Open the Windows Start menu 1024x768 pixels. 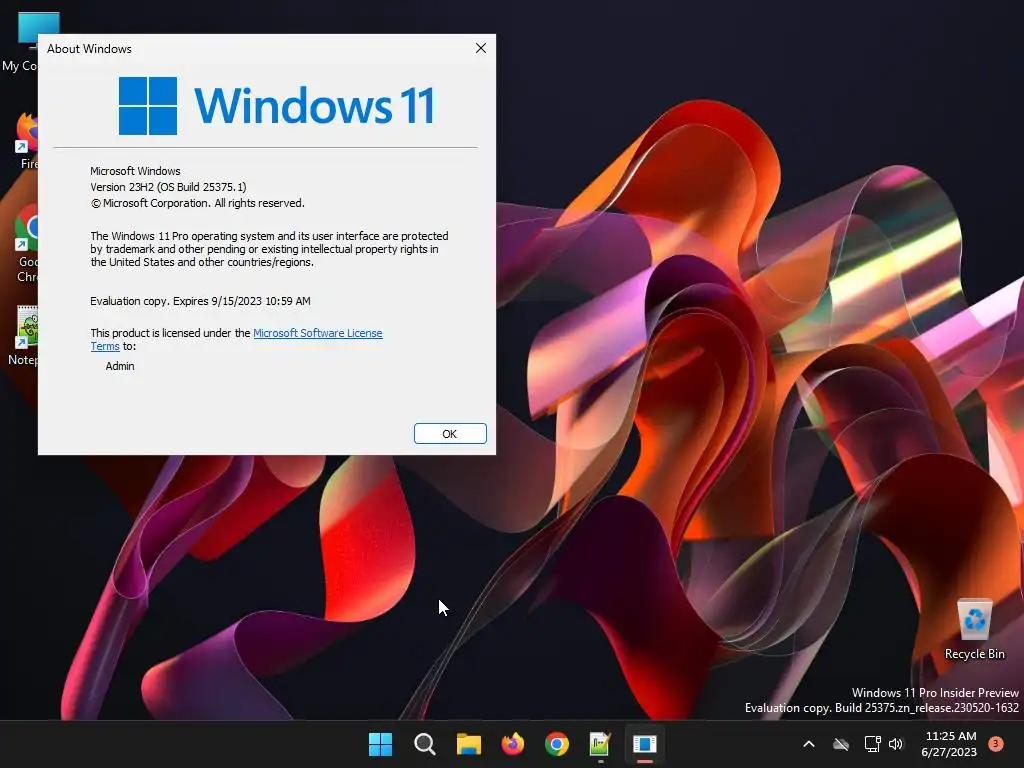pyautogui.click(x=380, y=744)
